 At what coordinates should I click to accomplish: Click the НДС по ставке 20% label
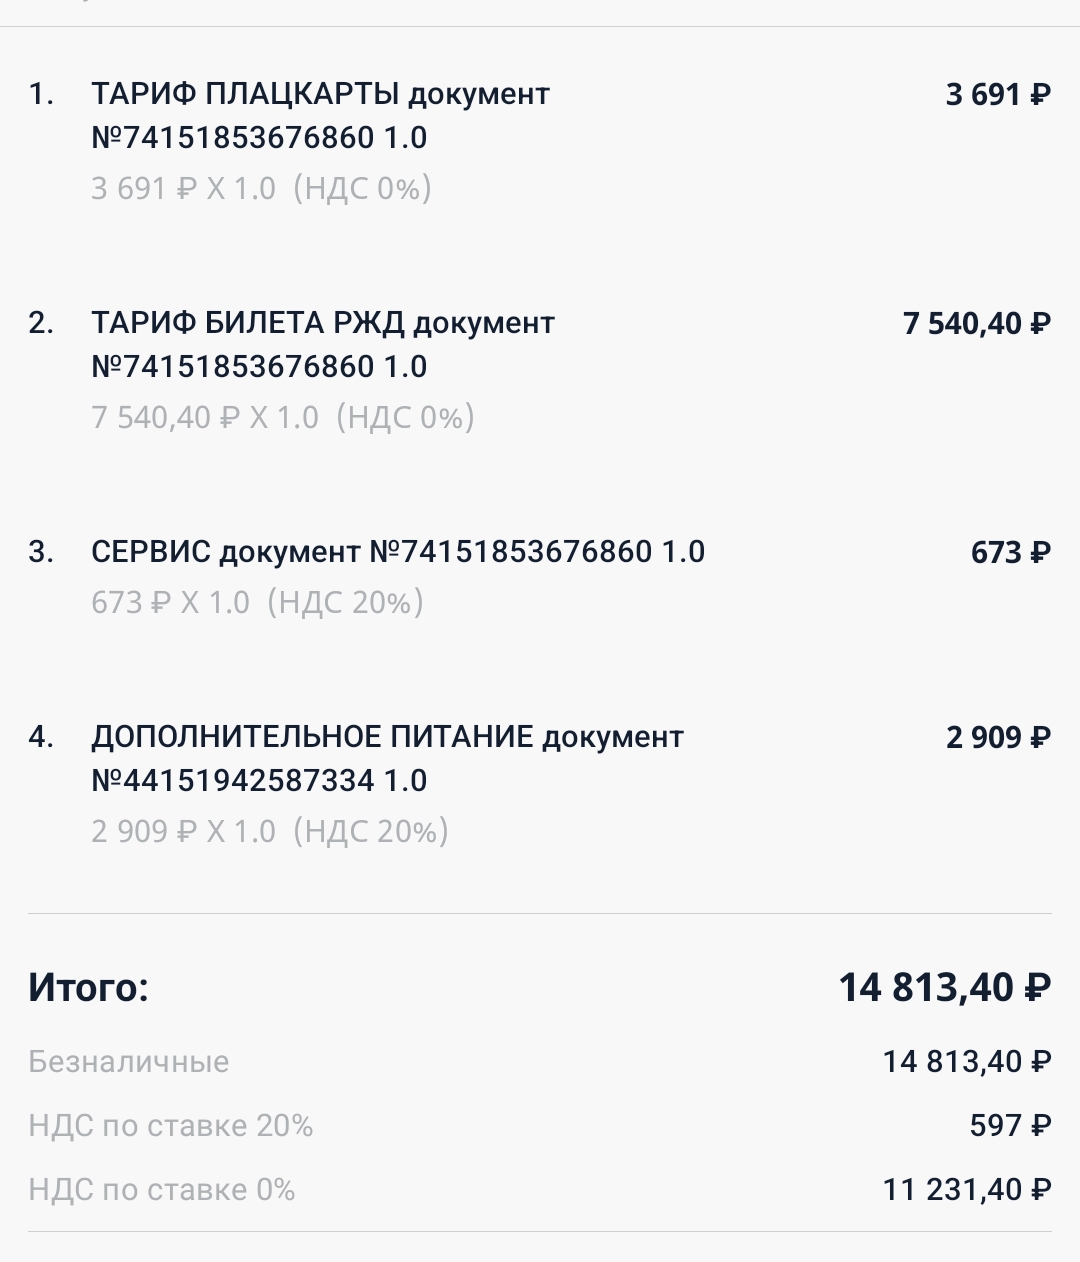pyautogui.click(x=170, y=1125)
